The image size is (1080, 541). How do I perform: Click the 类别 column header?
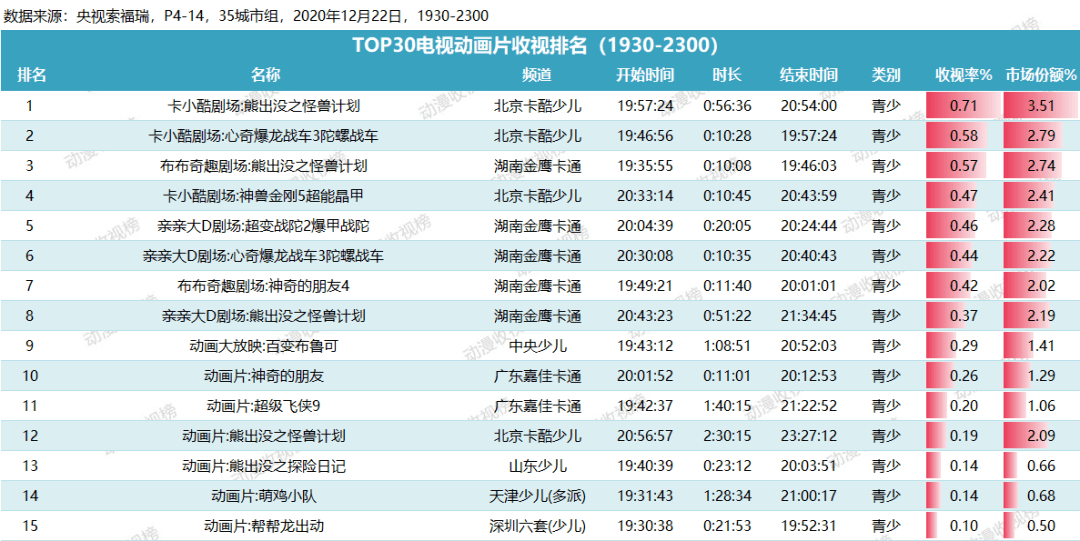[886, 75]
